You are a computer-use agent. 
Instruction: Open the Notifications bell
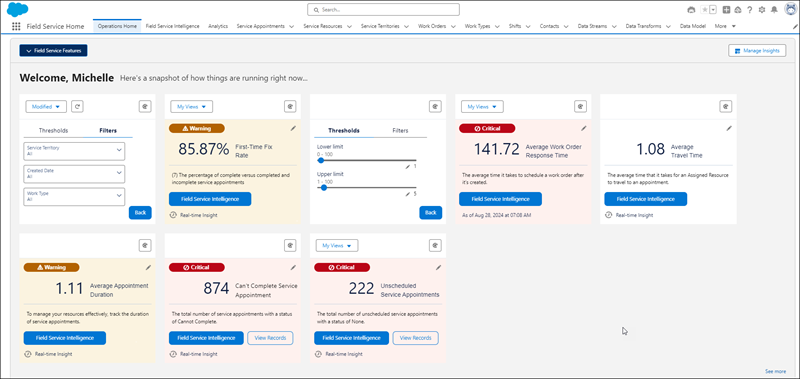774,10
